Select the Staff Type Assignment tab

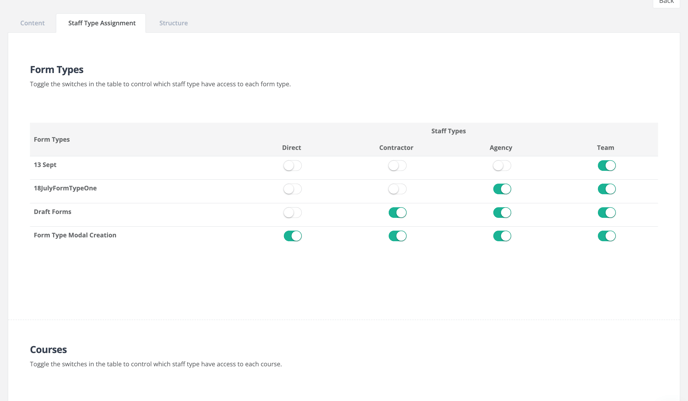pyautogui.click(x=101, y=23)
